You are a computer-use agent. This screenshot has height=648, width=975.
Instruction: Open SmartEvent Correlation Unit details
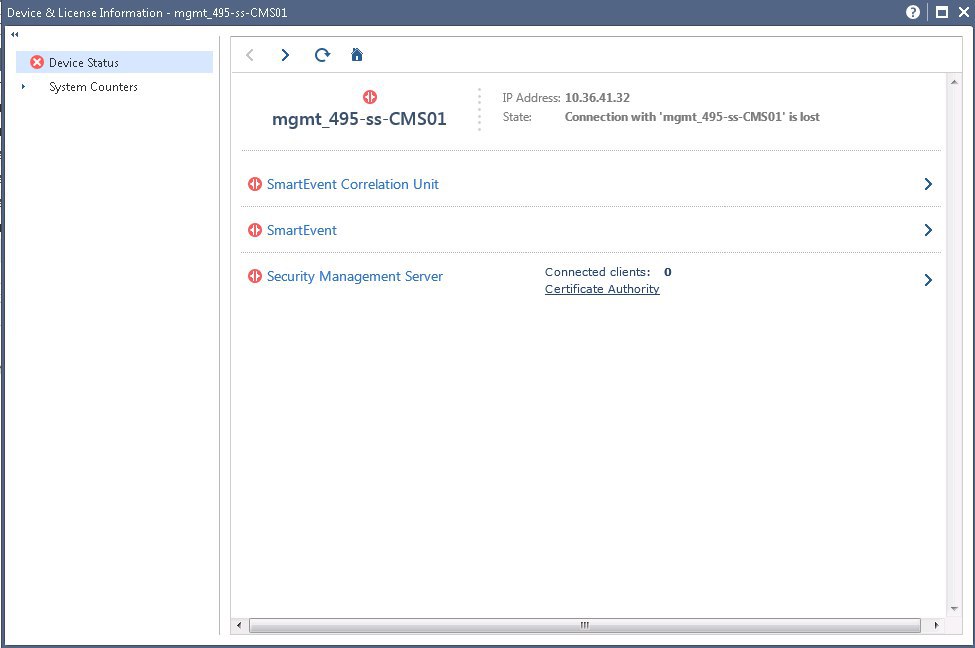pos(353,184)
